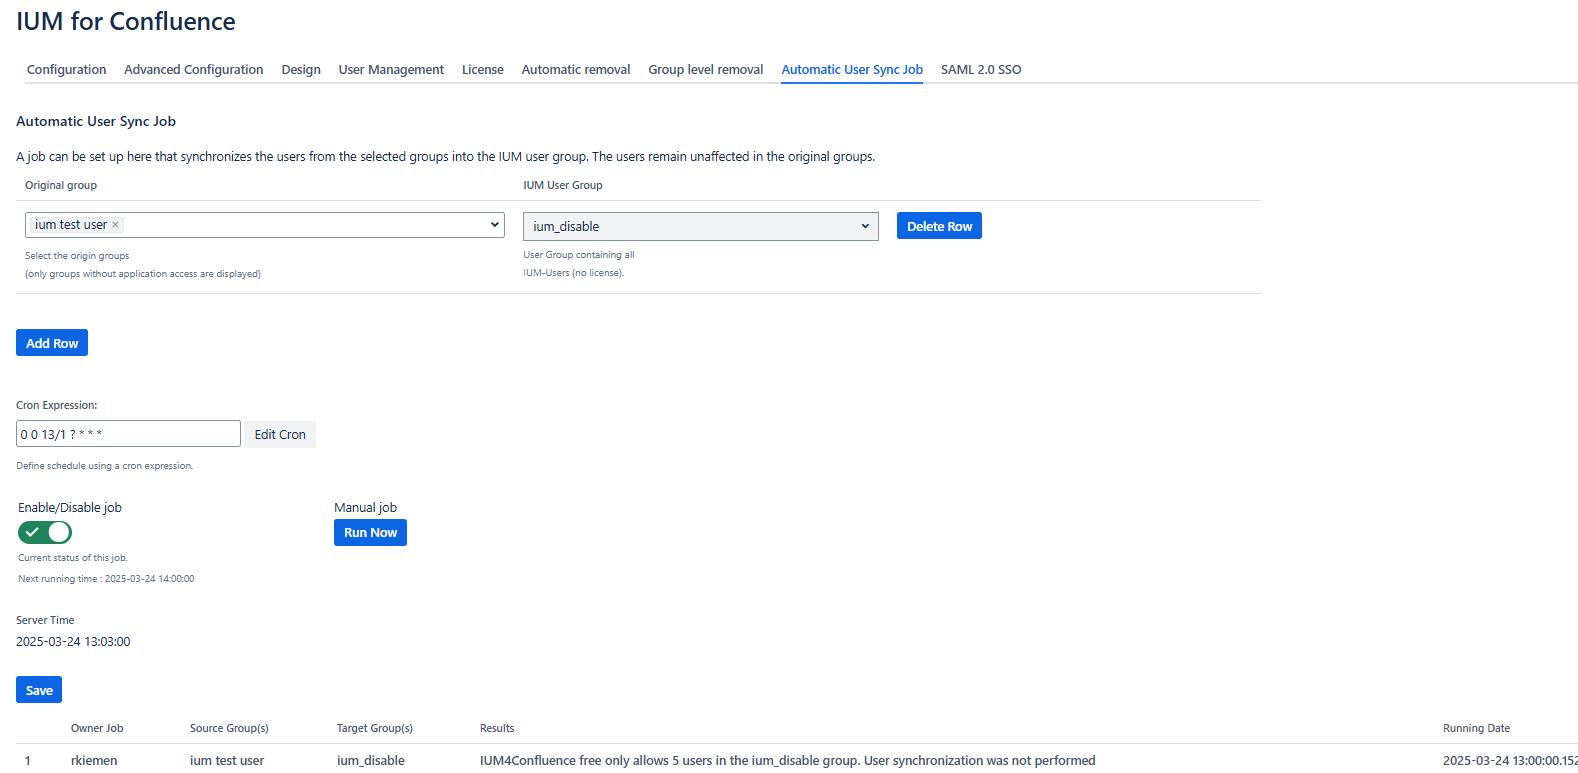Viewport: 1578px width, 773px height.
Task: Save the sync job settings
Action: click(x=39, y=690)
